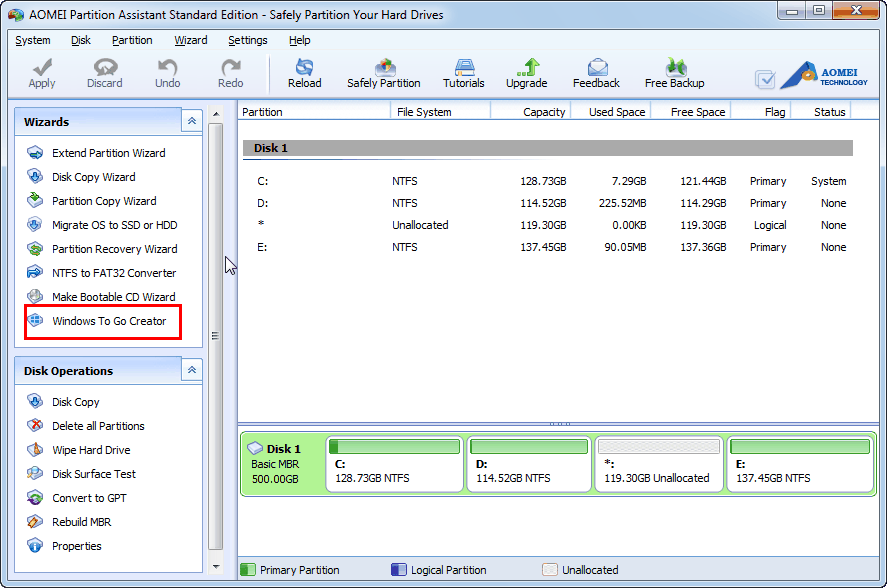Select the 119.30GB Unallocated block
This screenshot has width=887, height=588.
click(658, 463)
